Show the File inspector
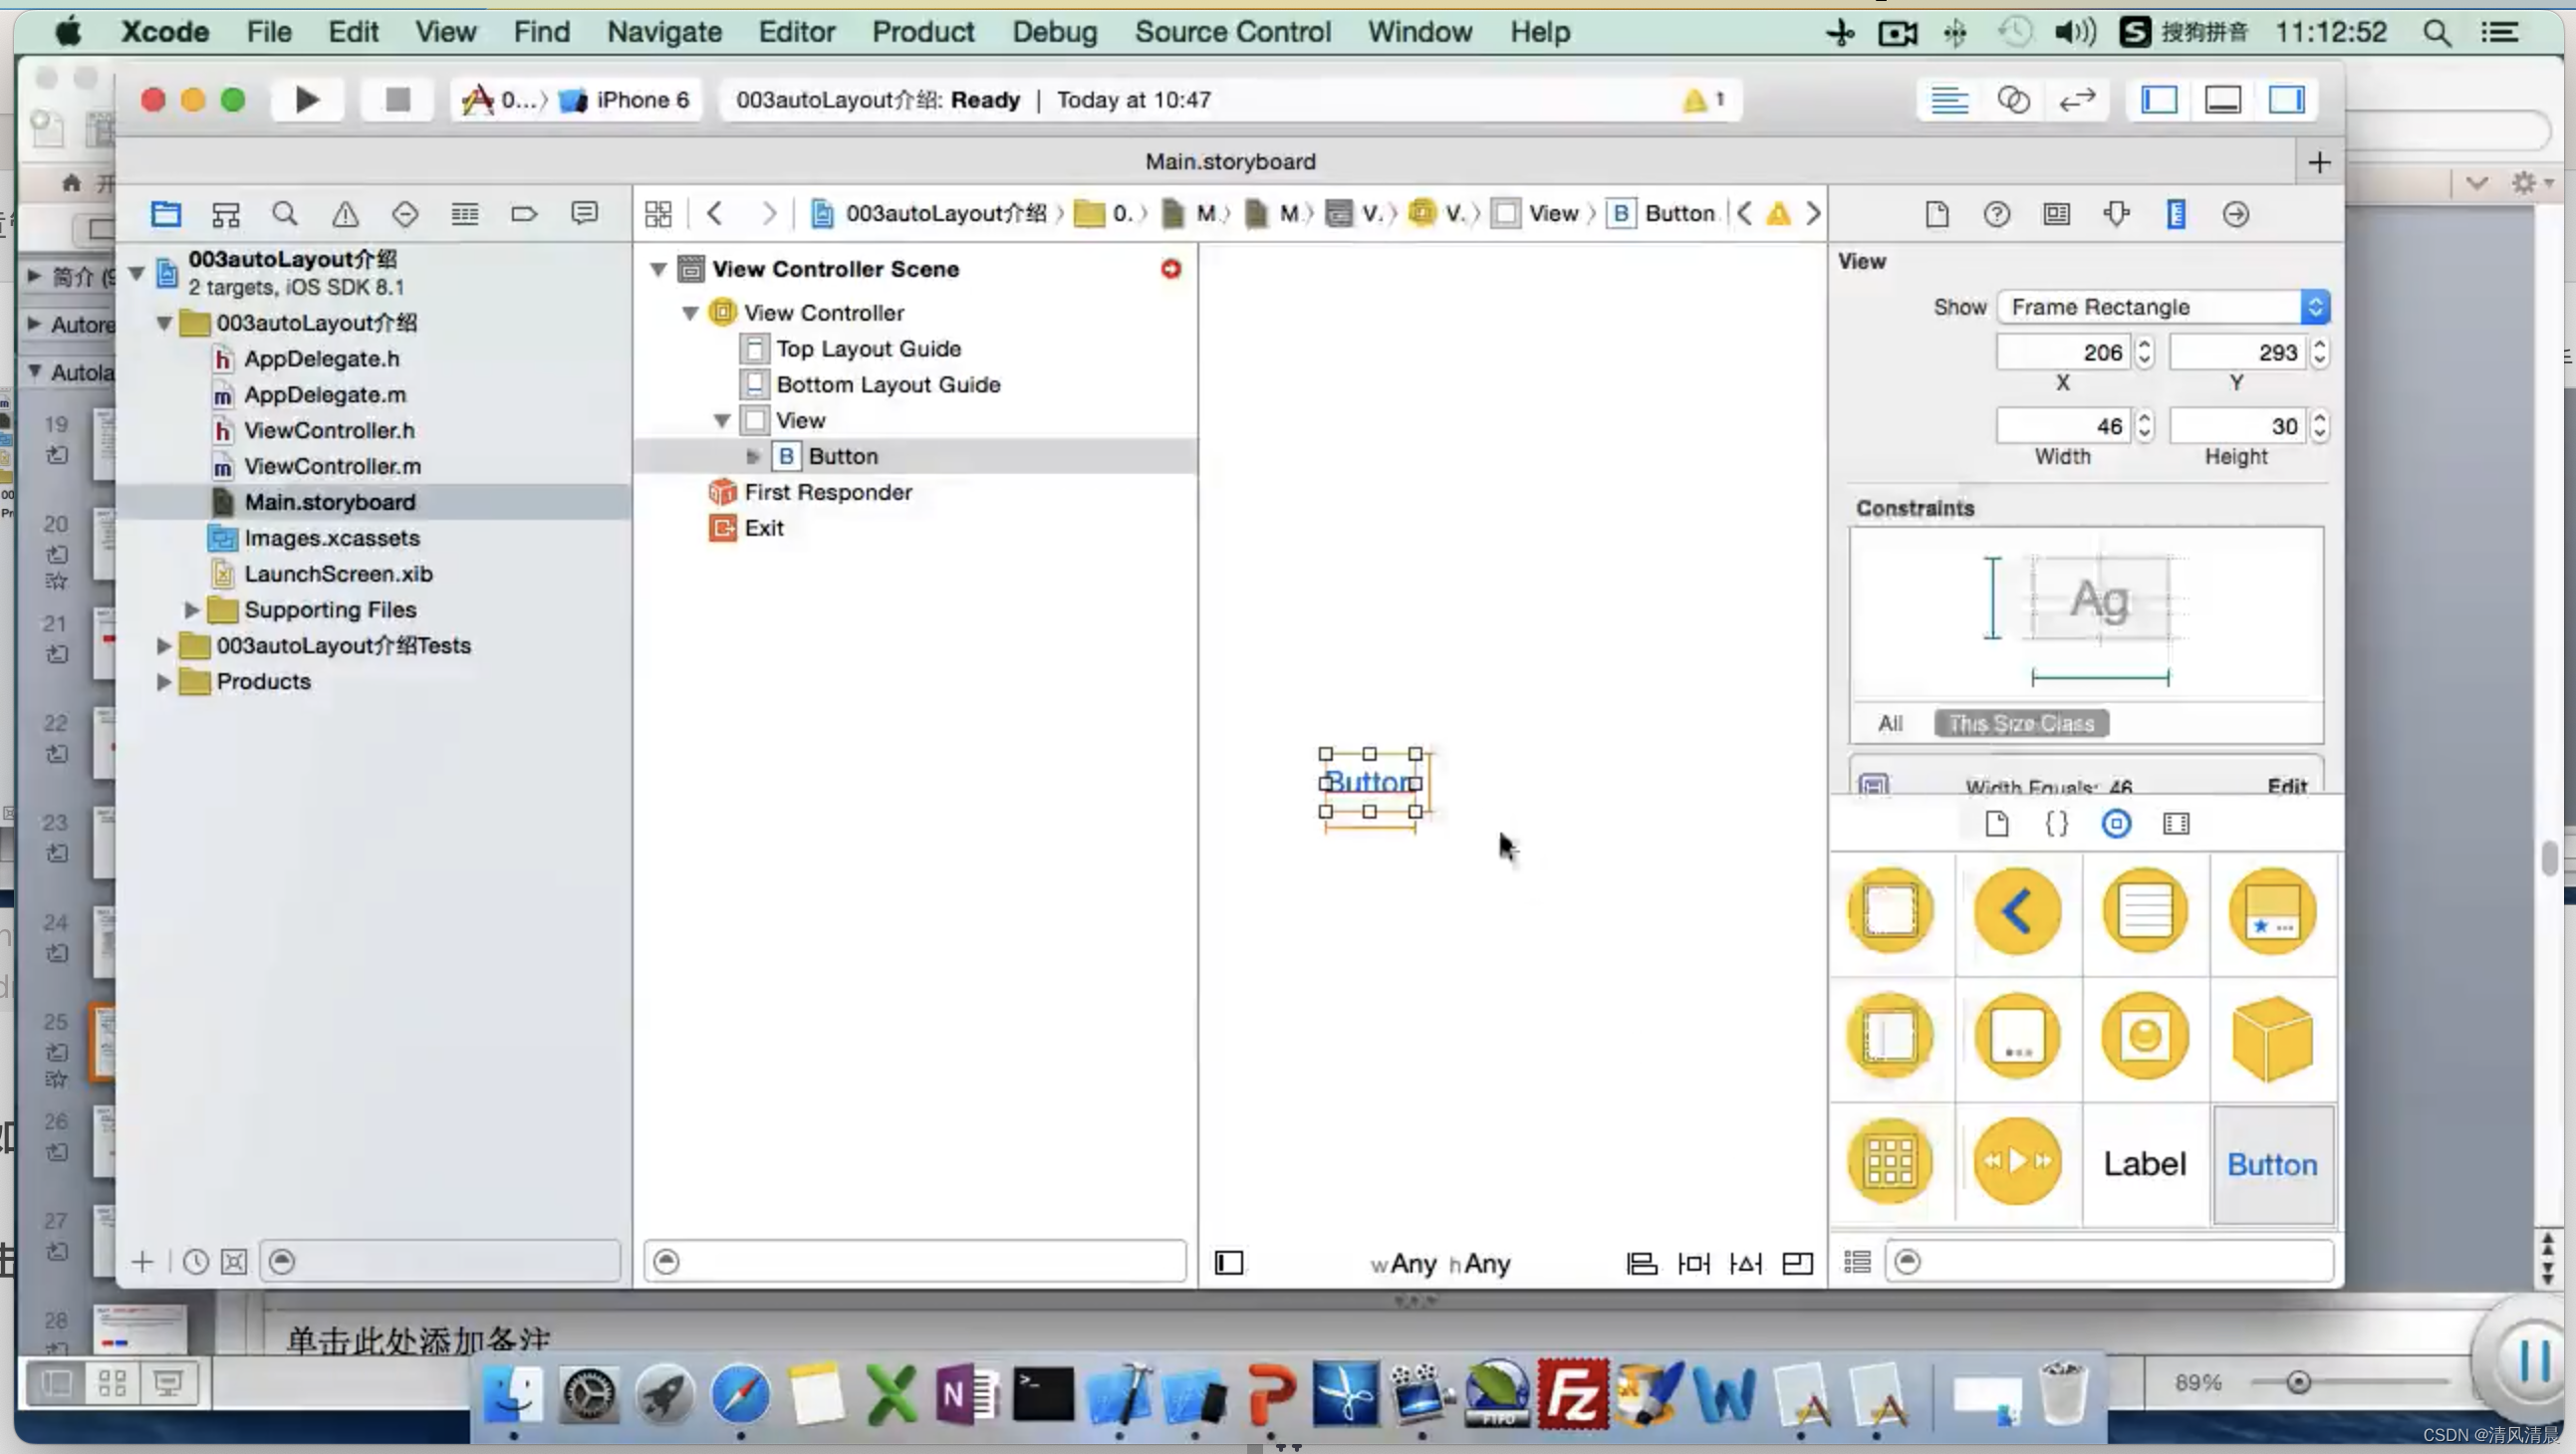Screen dimensions: 2576x1454 [x=1937, y=214]
